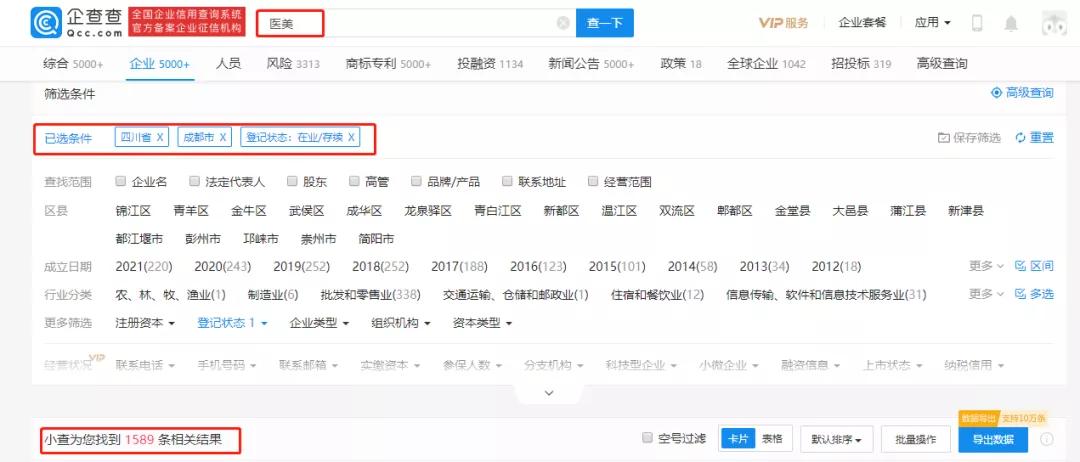Open 企业套餐 link
The image size is (1080, 462).
(x=861, y=23)
